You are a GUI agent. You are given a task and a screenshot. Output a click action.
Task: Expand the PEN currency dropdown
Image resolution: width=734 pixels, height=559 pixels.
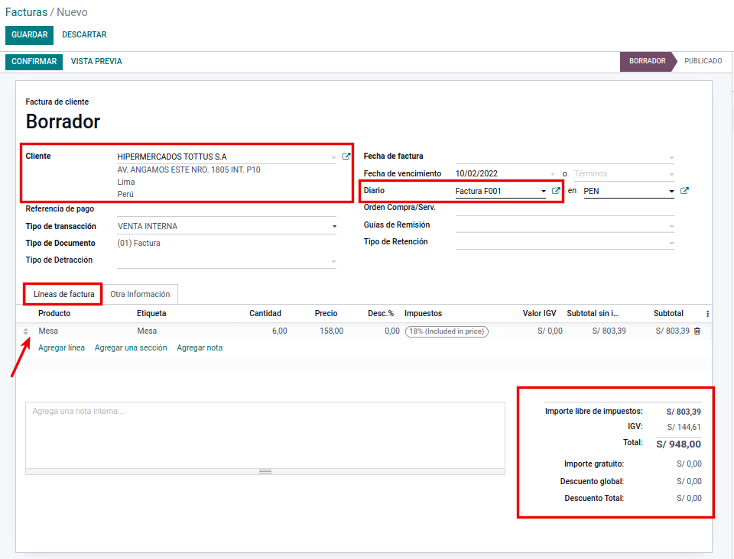tap(671, 191)
